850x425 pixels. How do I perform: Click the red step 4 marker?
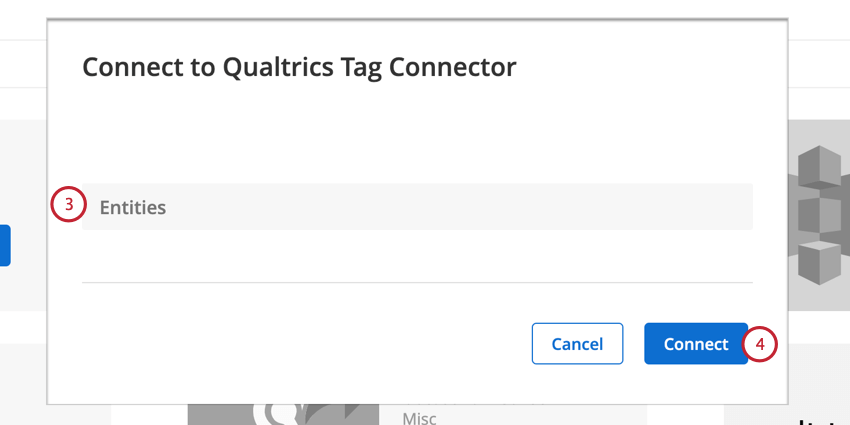759,344
